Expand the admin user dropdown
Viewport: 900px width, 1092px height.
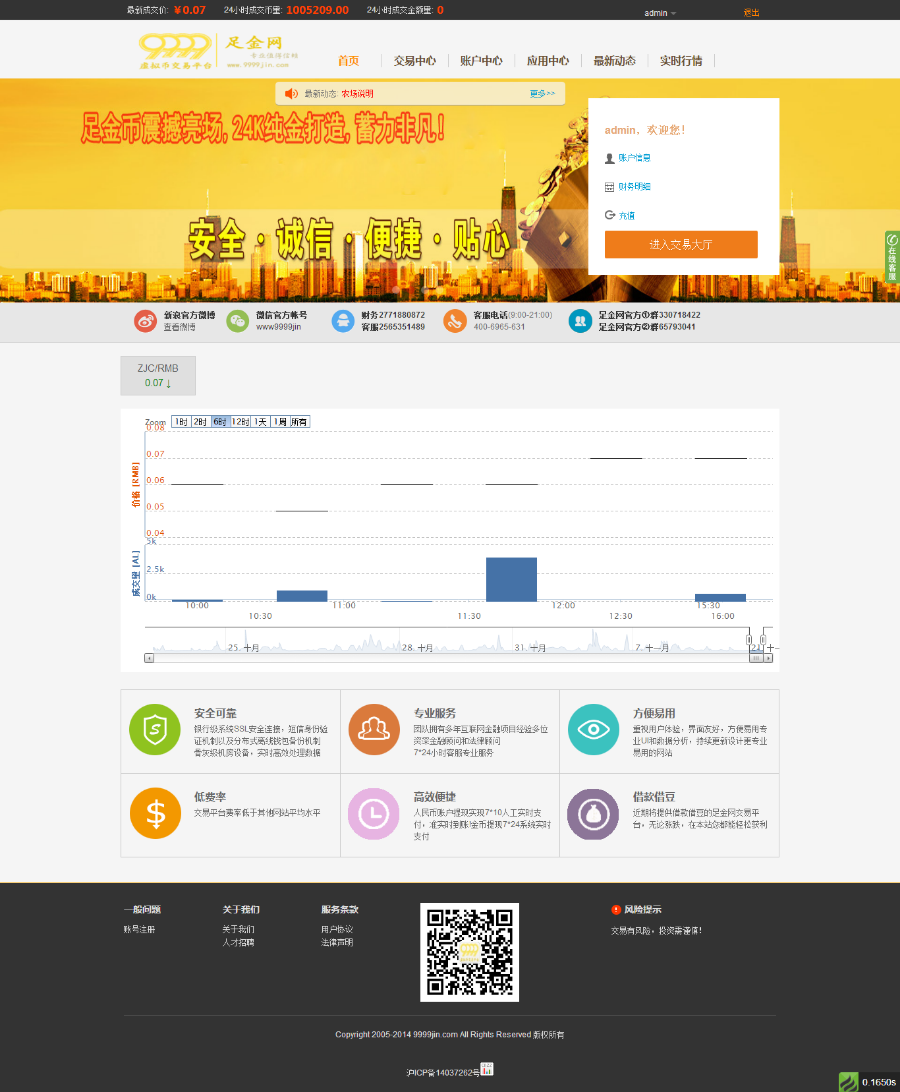[660, 13]
